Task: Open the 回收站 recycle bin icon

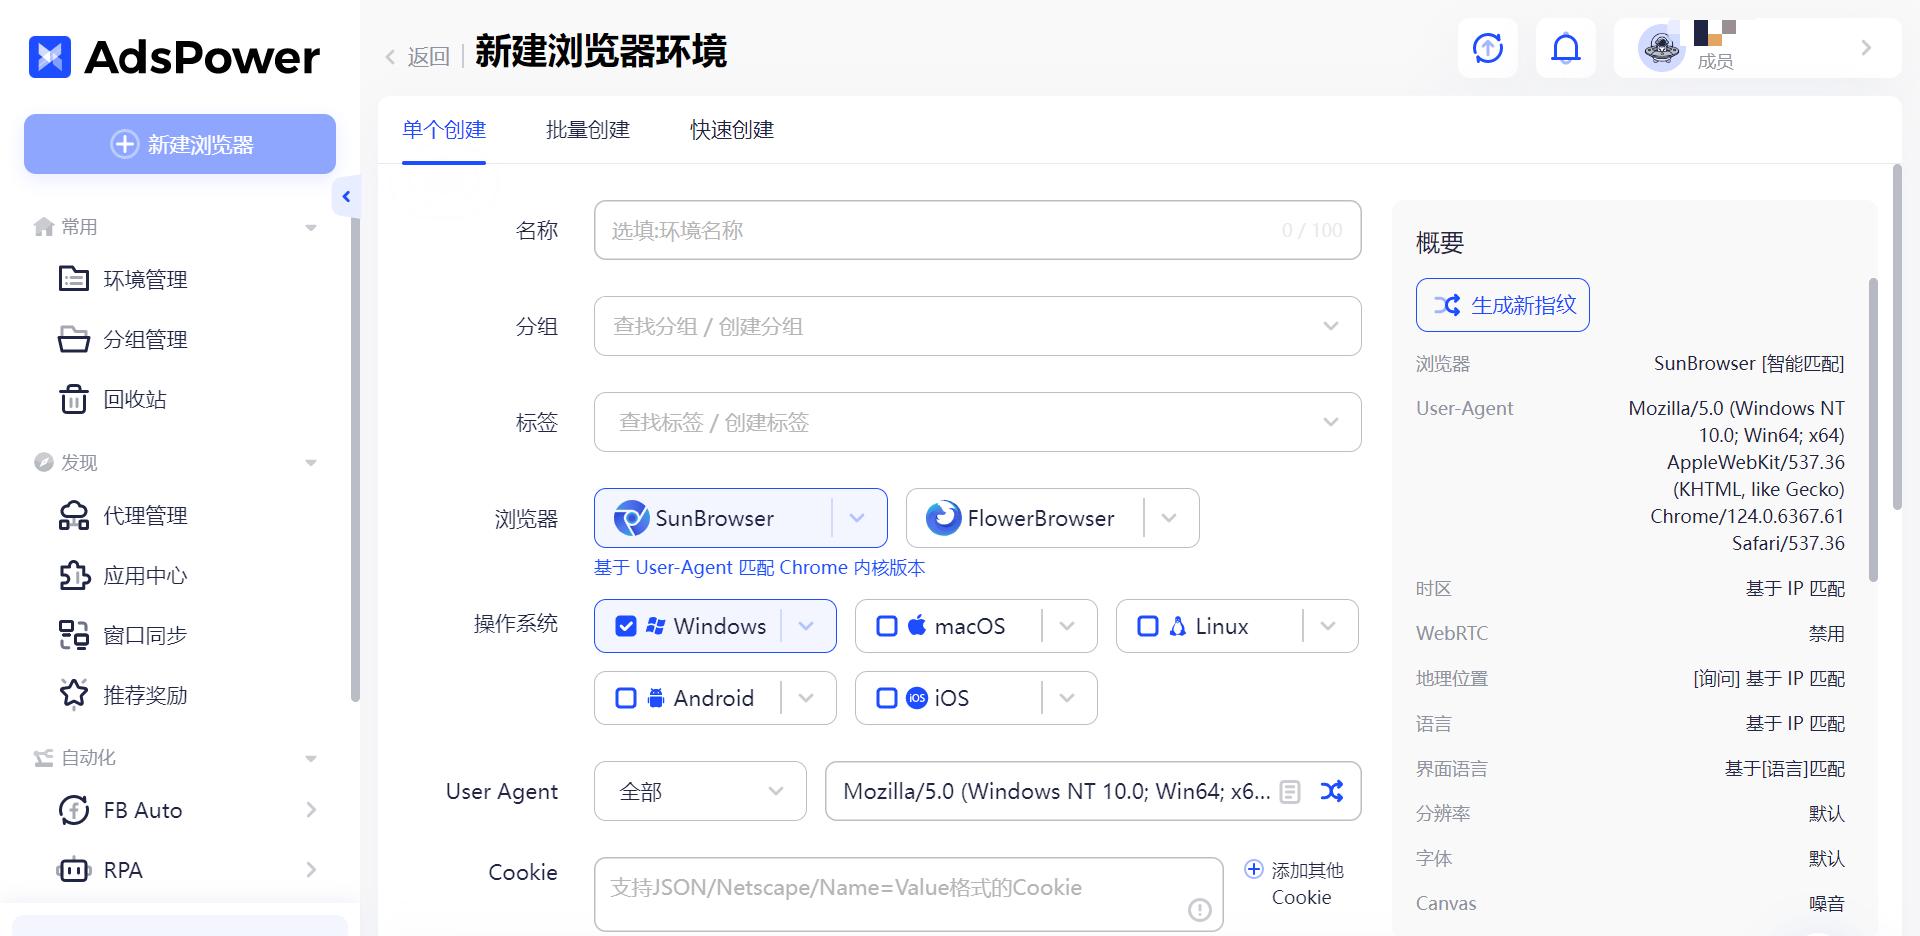Action: pyautogui.click(x=74, y=399)
